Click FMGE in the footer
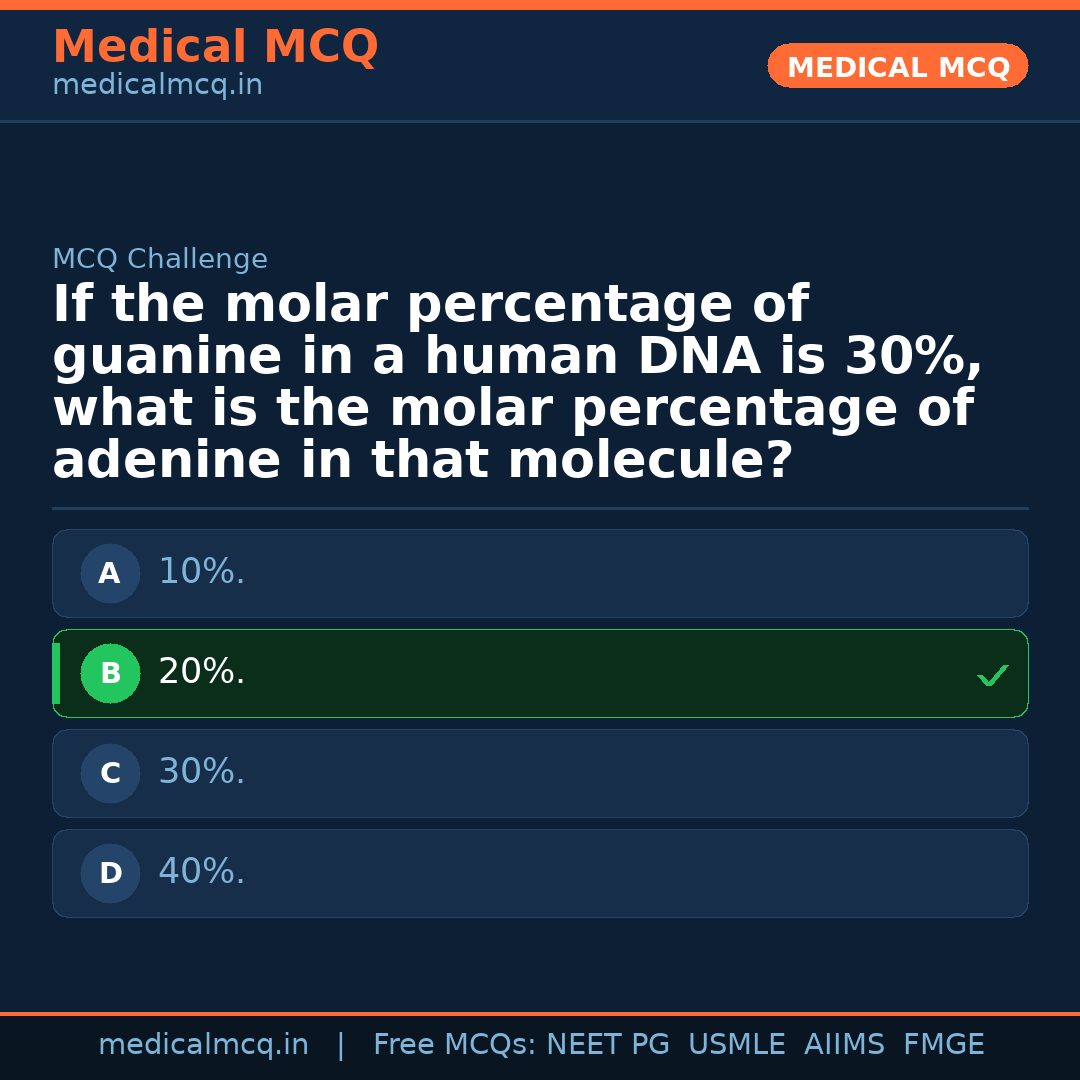Image resolution: width=1080 pixels, height=1080 pixels. click(x=943, y=1045)
